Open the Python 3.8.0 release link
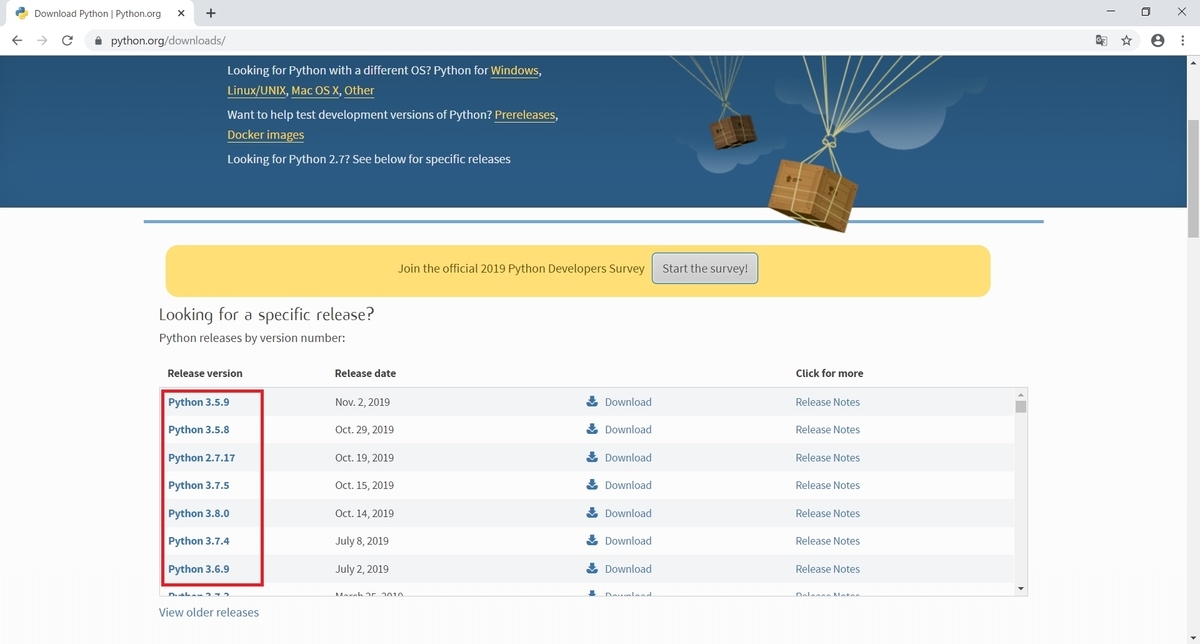This screenshot has height=644, width=1200. (x=198, y=514)
